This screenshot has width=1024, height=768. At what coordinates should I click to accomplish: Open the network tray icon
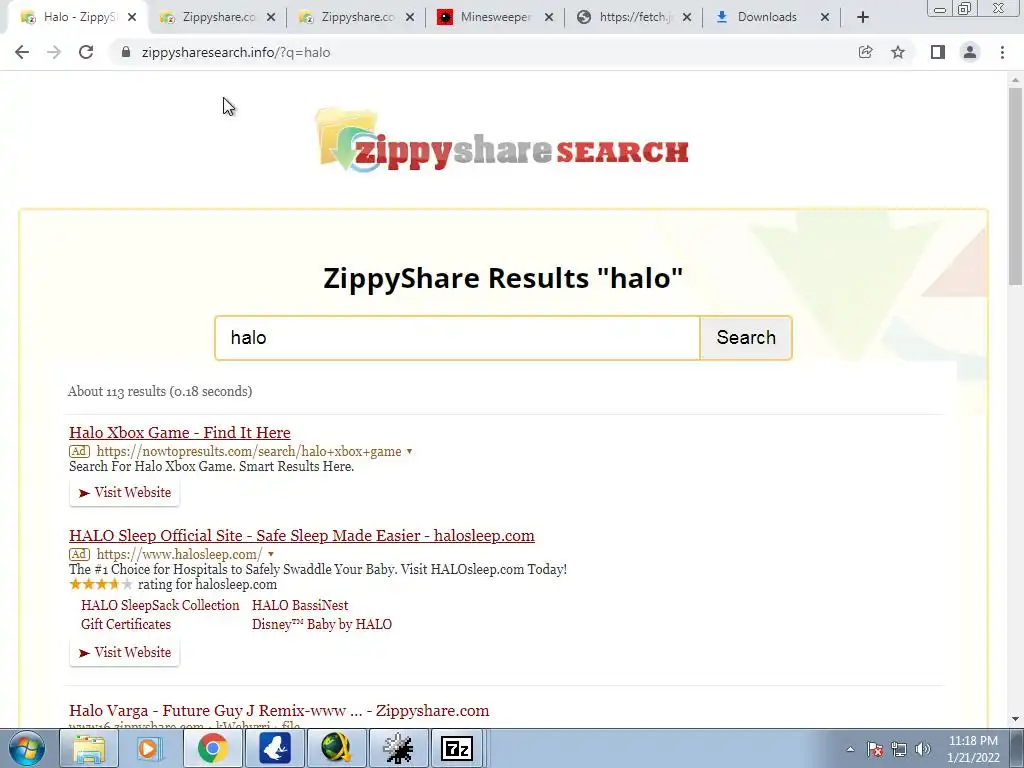(x=899, y=749)
